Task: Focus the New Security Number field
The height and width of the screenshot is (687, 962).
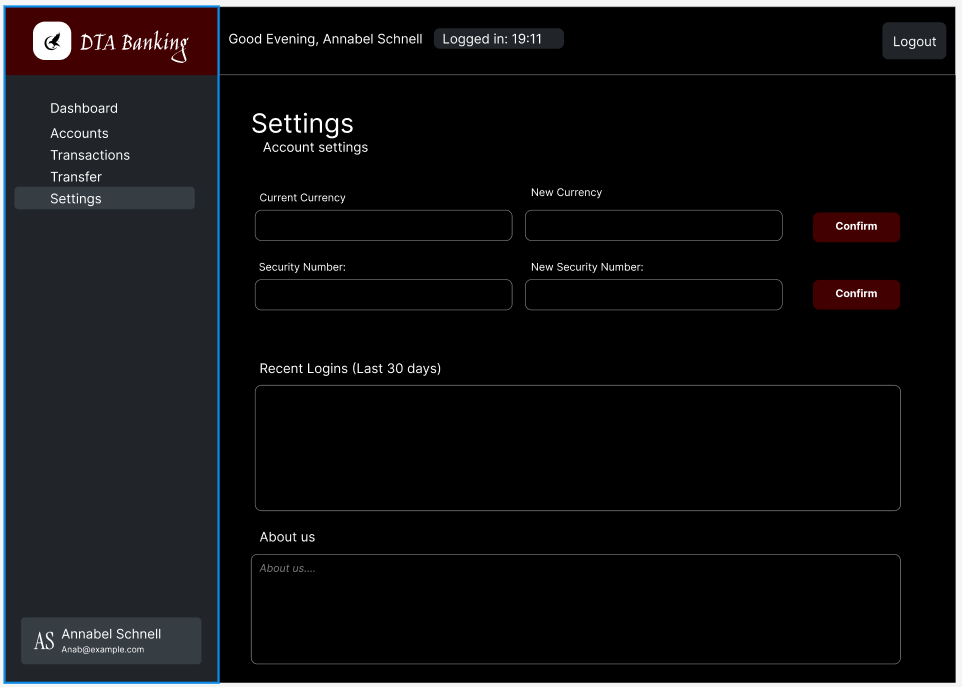Action: pos(653,295)
